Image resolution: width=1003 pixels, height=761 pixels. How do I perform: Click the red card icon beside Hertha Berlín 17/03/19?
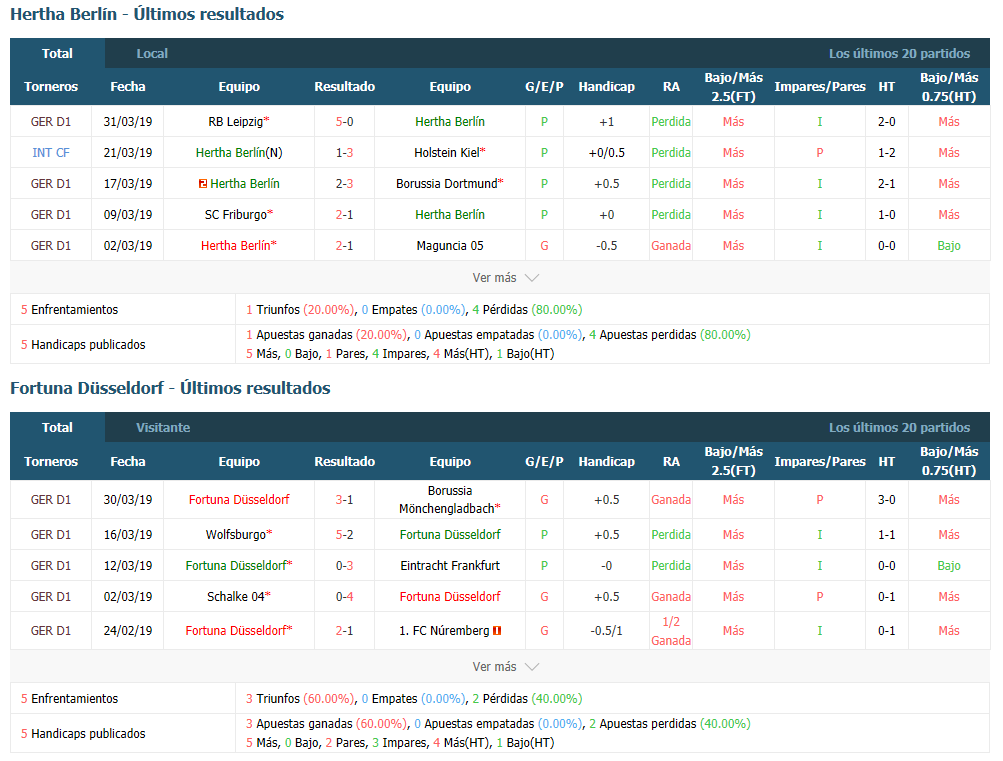(203, 184)
